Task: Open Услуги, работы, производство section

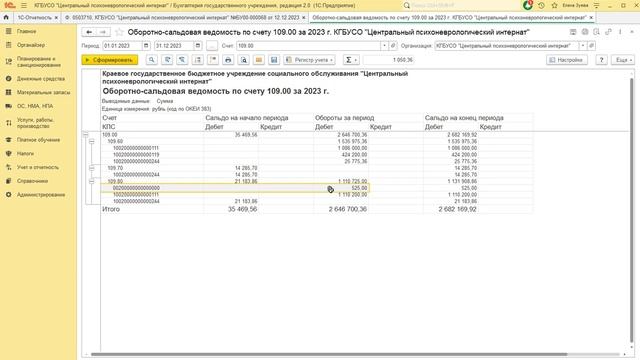Action: click(36, 123)
